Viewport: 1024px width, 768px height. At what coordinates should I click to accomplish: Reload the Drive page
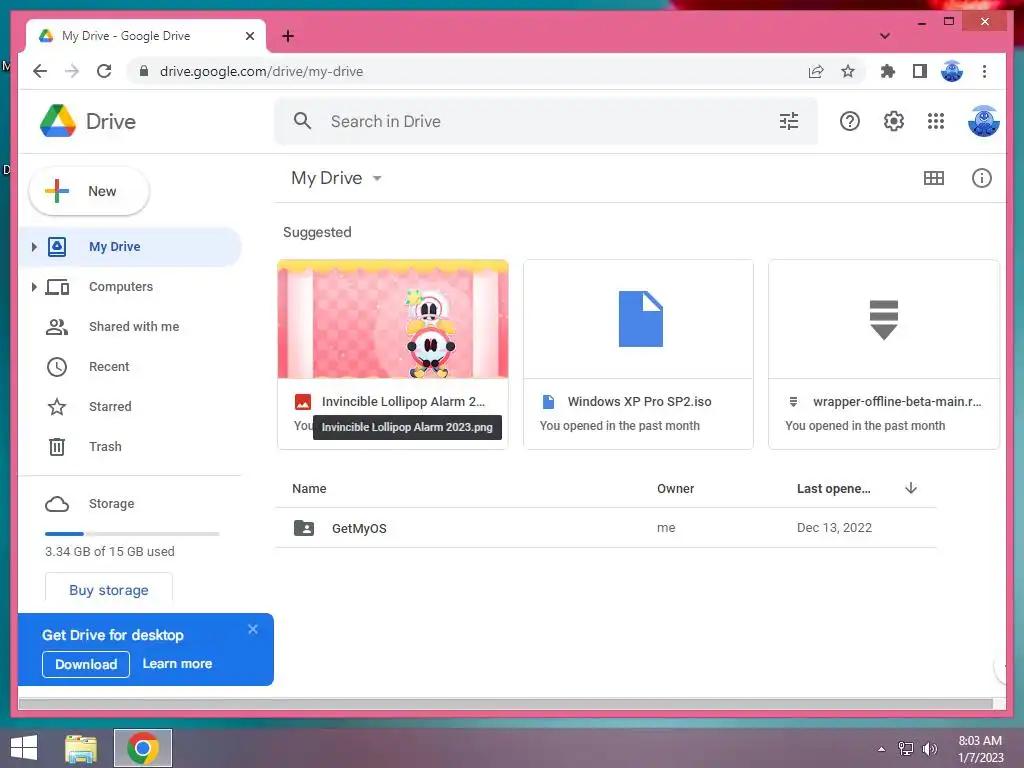pyautogui.click(x=104, y=71)
